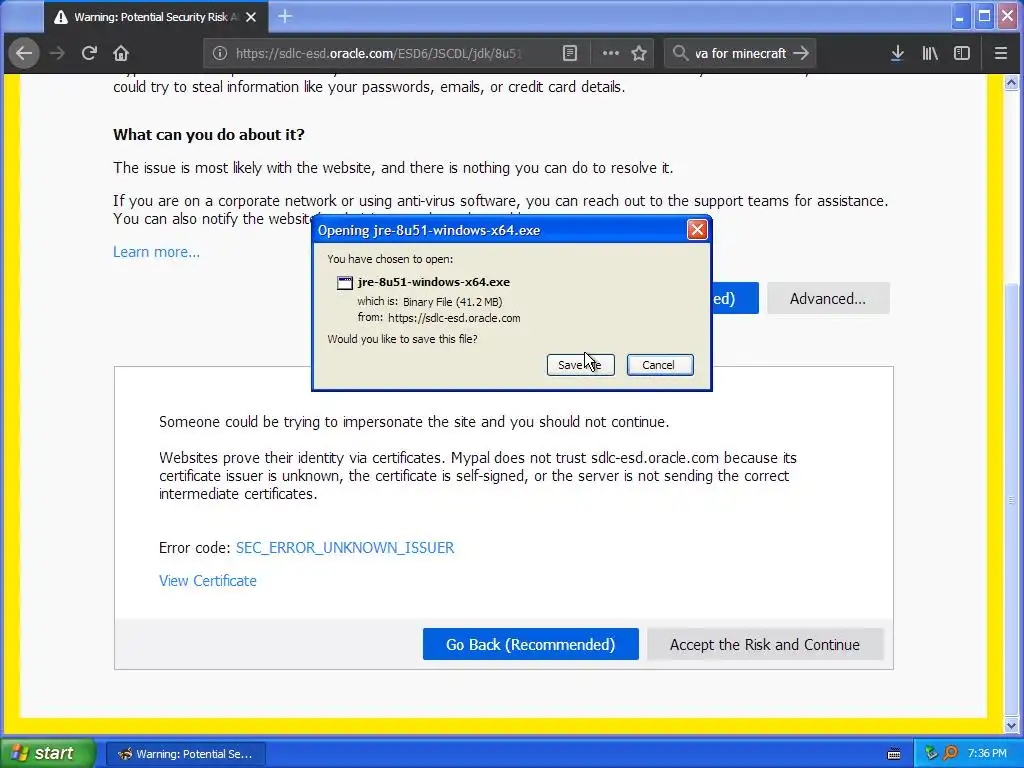1024x768 pixels.
Task: Click page scrollbar up arrow
Action: 1011,83
